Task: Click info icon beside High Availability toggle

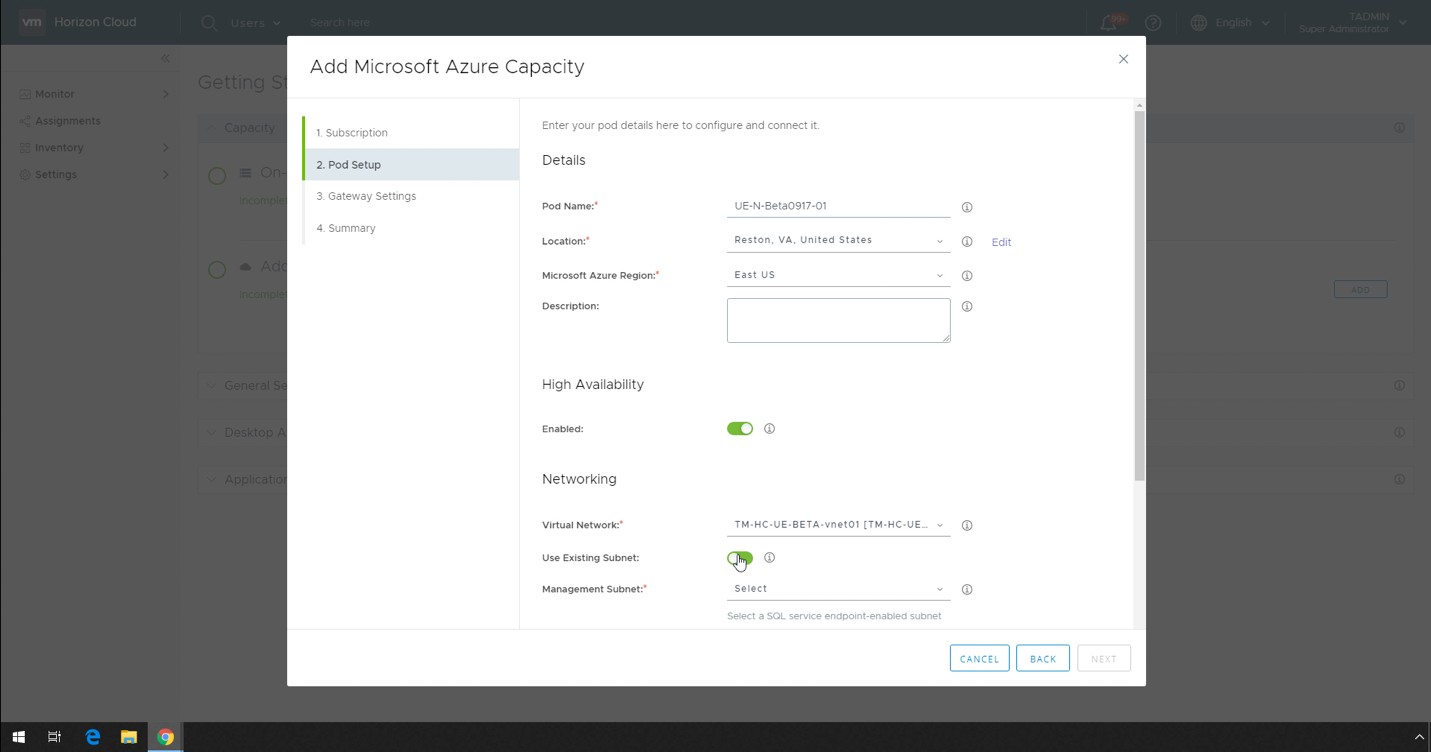Action: [x=769, y=429]
